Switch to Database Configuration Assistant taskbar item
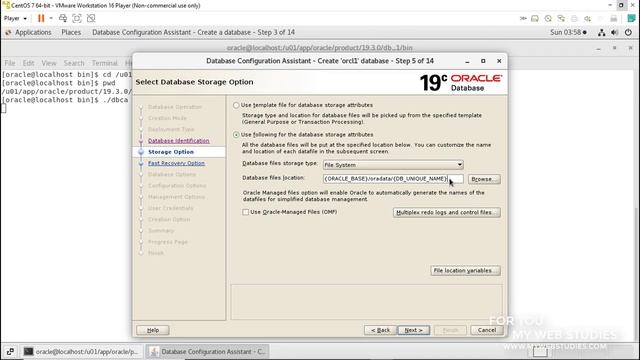The height and width of the screenshot is (360, 640). 208,351
